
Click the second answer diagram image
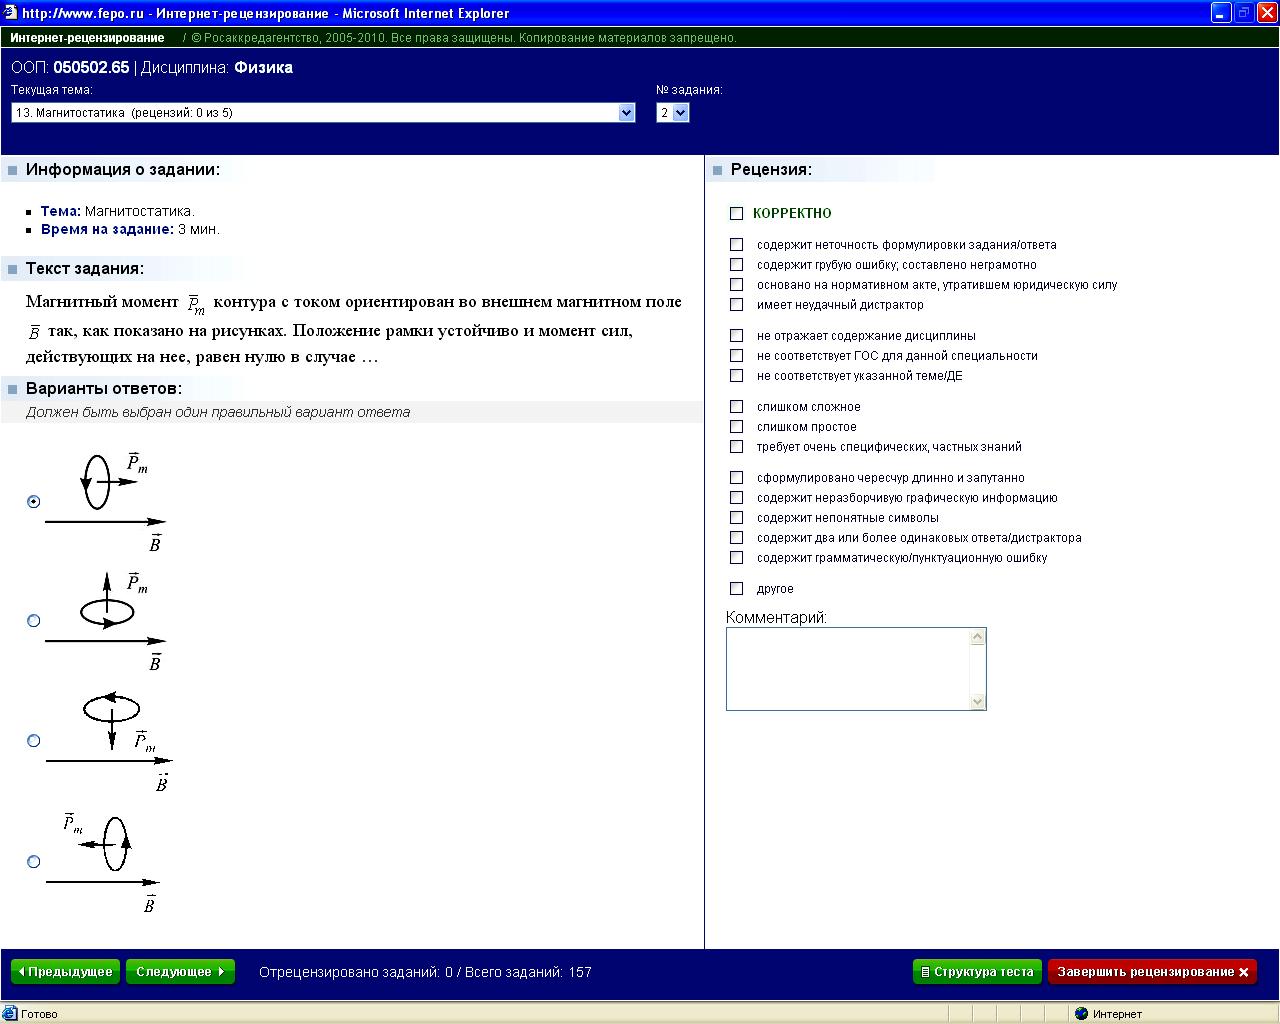coord(106,621)
